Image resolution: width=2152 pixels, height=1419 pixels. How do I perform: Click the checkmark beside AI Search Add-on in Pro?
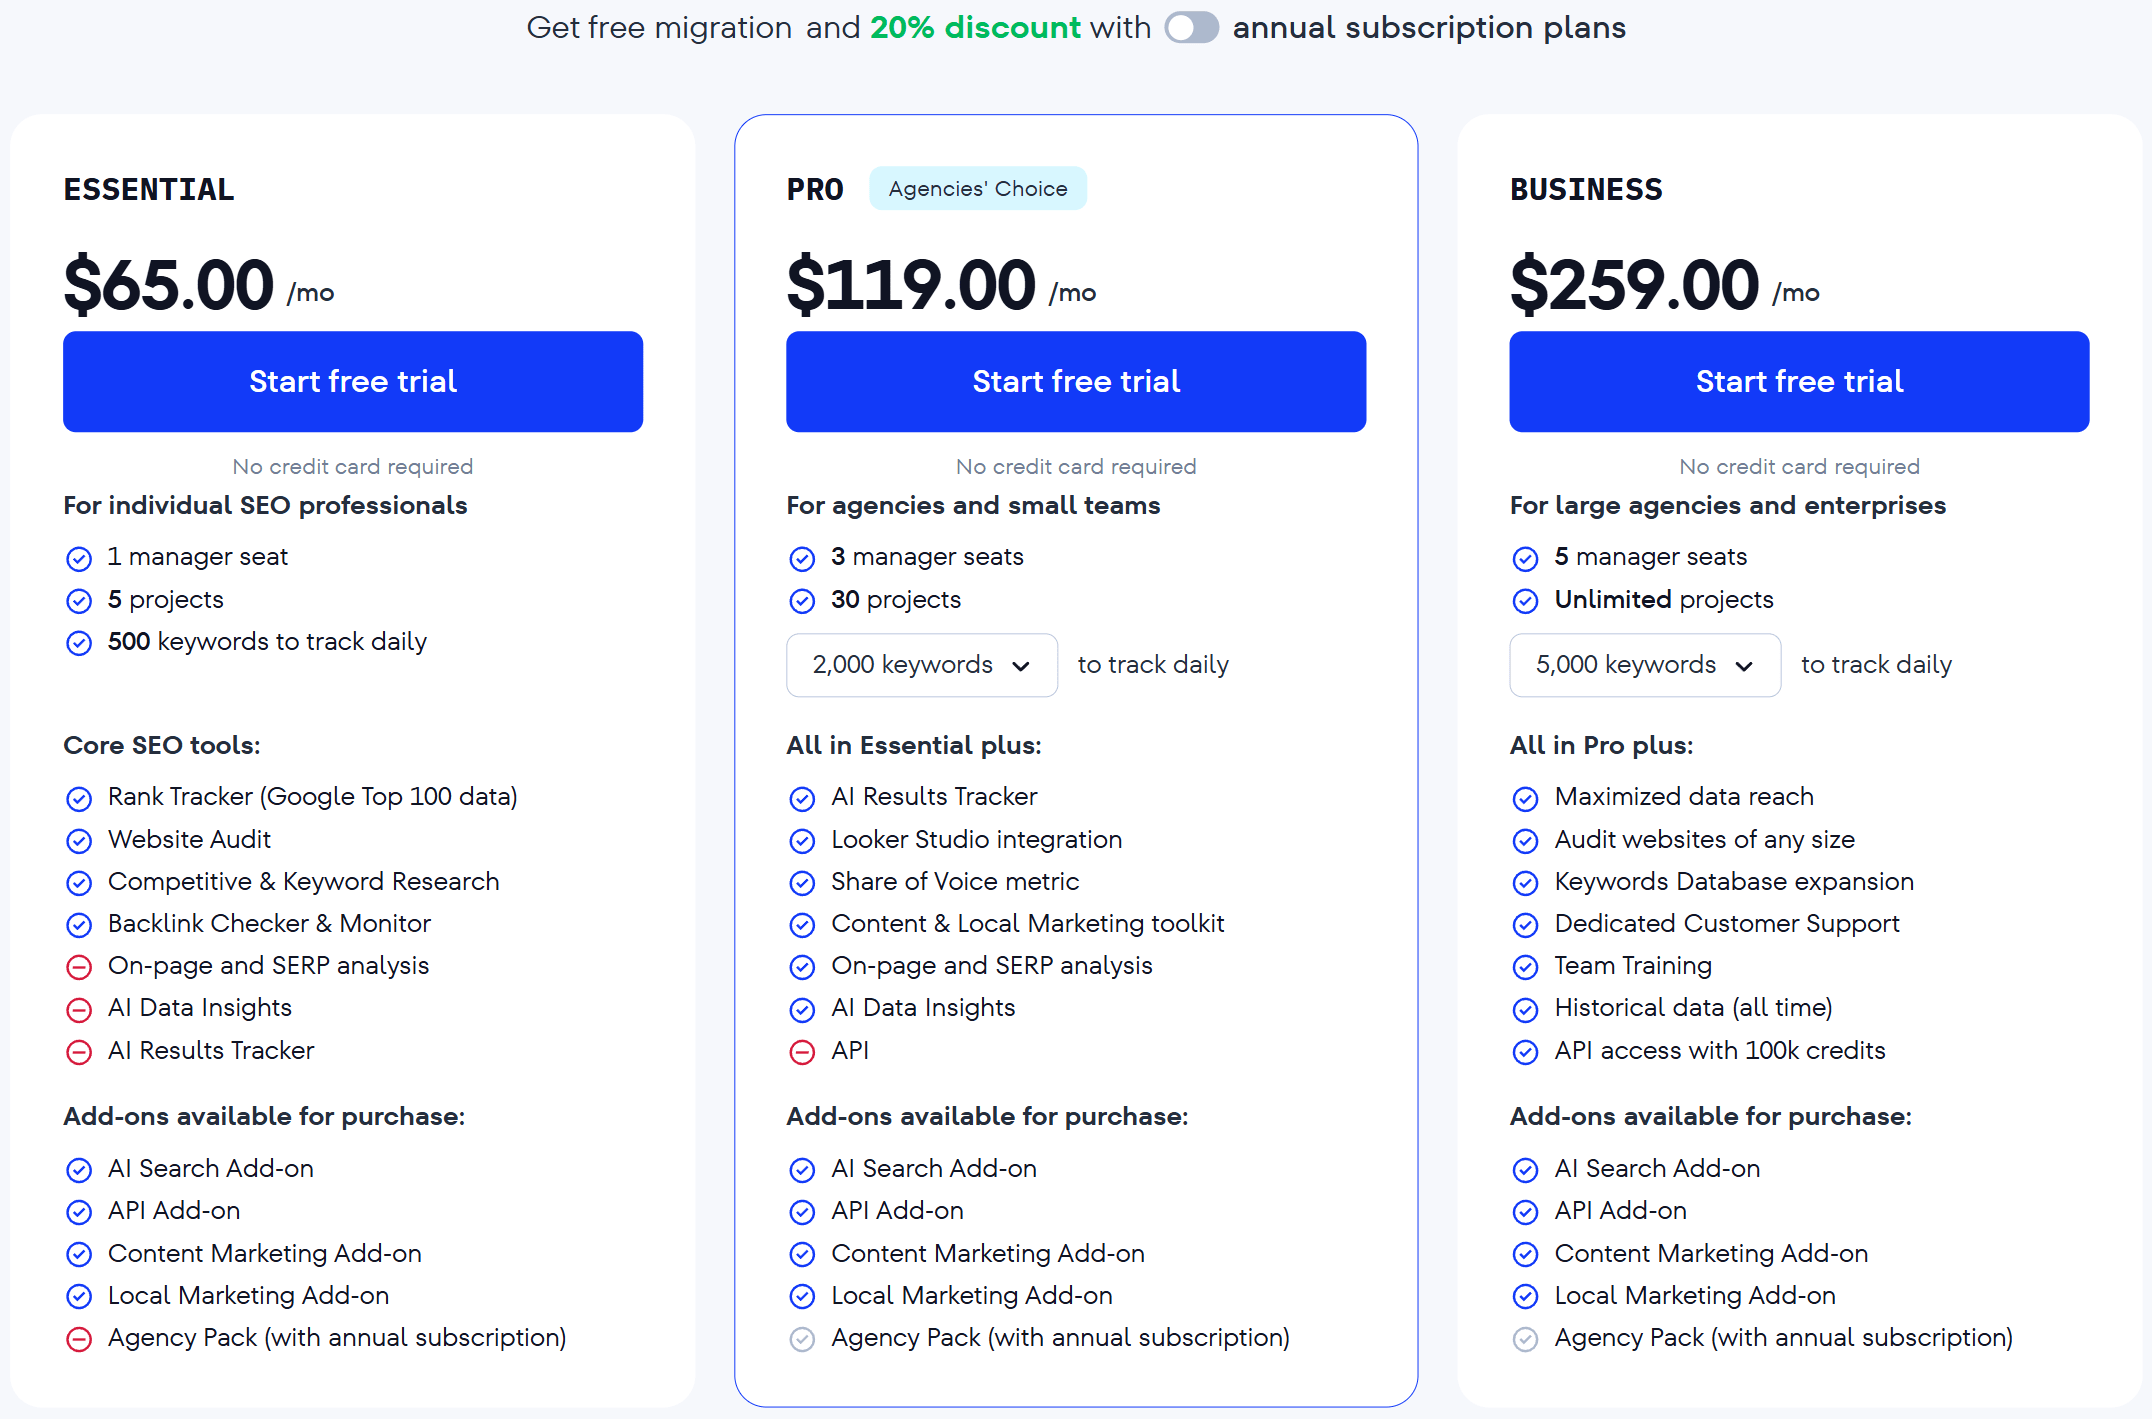tap(803, 1170)
